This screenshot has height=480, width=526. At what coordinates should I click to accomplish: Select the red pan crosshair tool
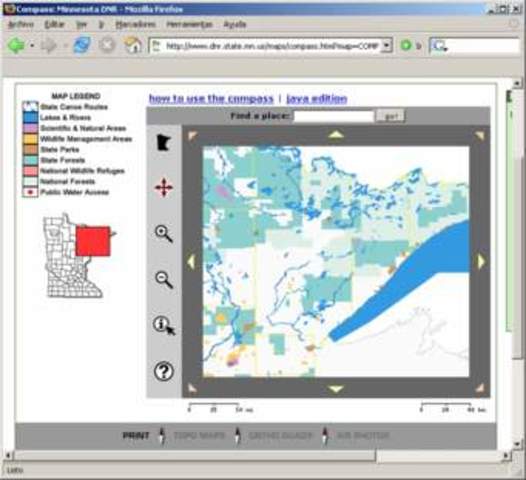tap(164, 188)
